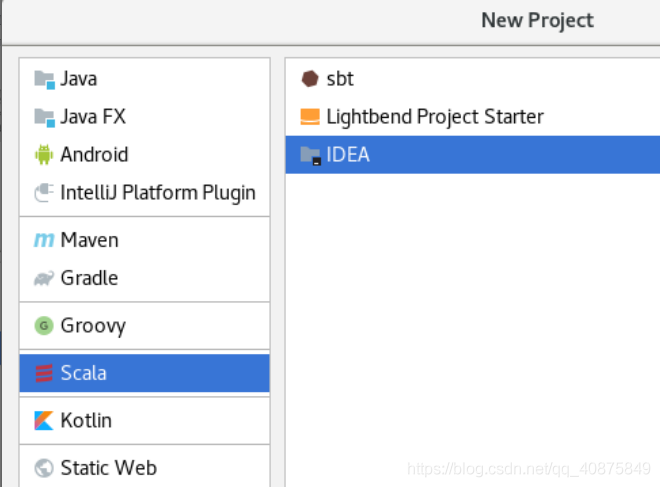Click the IntelliJ Platform Plugin plug icon
660x487 pixels.
(44, 193)
